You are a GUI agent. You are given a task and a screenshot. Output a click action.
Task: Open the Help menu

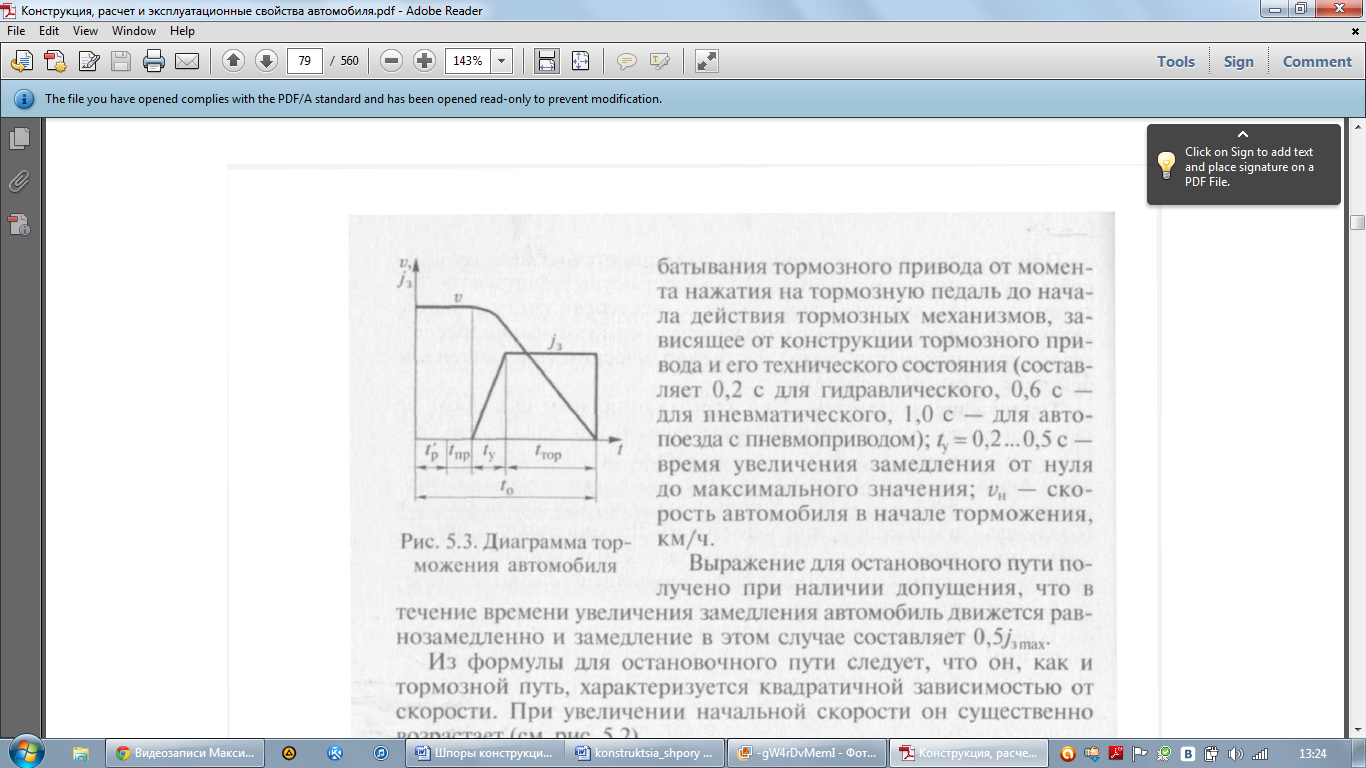[182, 31]
